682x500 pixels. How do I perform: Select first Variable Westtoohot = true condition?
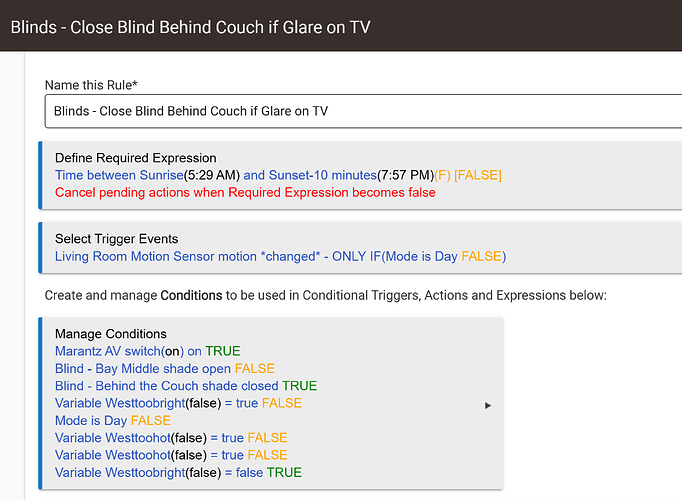point(171,438)
